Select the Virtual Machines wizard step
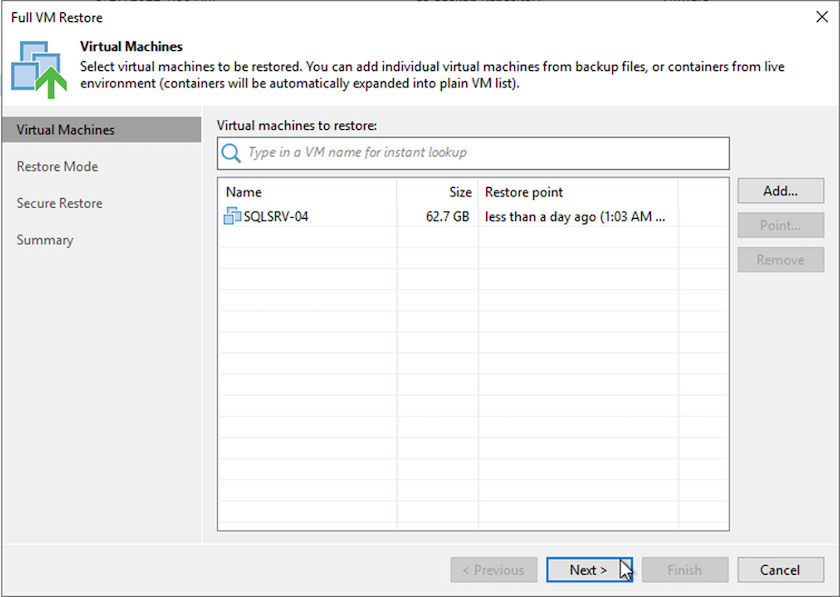 (x=66, y=130)
